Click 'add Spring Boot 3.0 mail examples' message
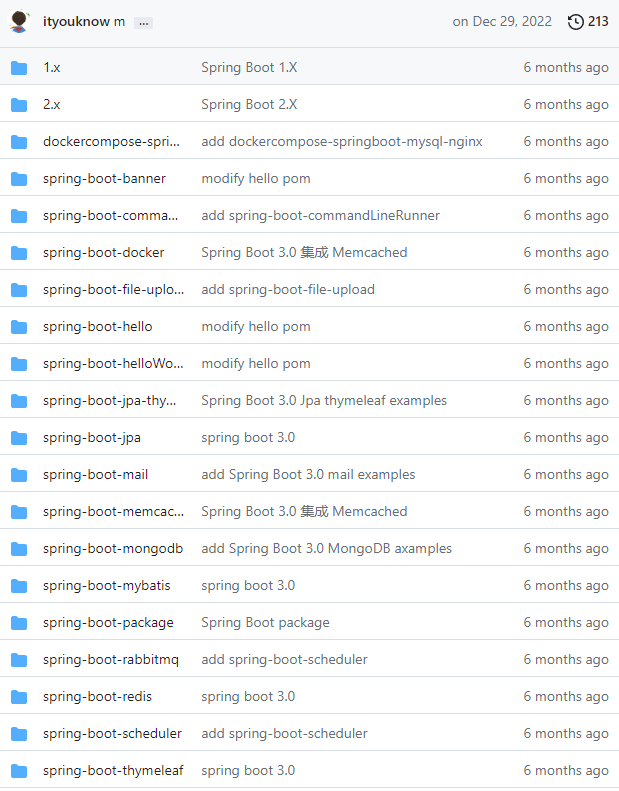This screenshot has width=619, height=791. (x=308, y=475)
